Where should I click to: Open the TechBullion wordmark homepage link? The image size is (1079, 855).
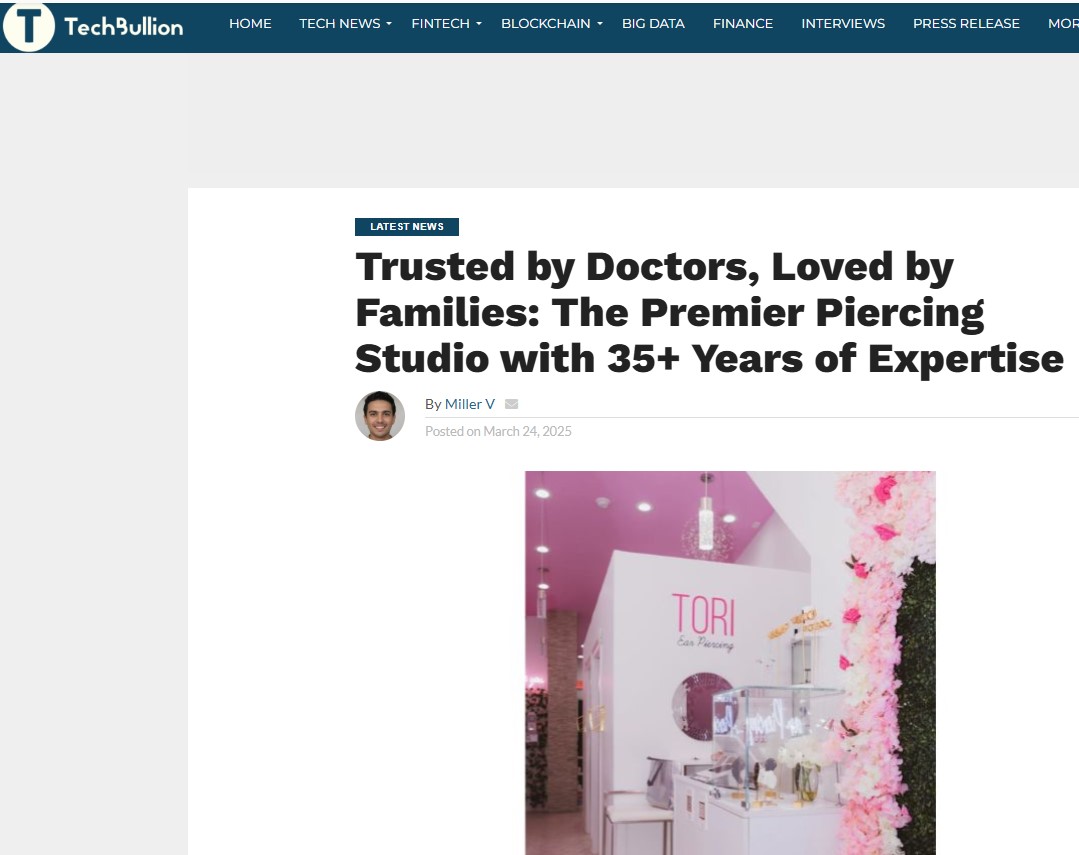click(124, 26)
